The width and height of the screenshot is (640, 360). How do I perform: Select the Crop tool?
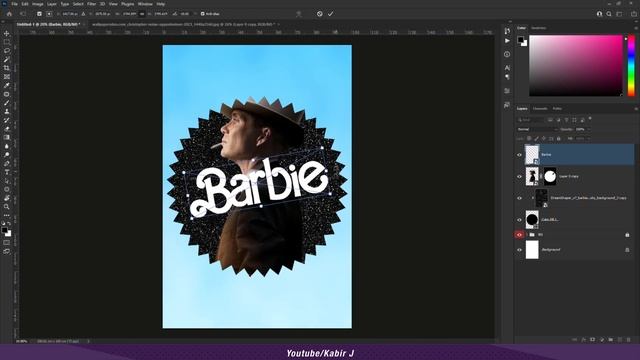point(7,68)
